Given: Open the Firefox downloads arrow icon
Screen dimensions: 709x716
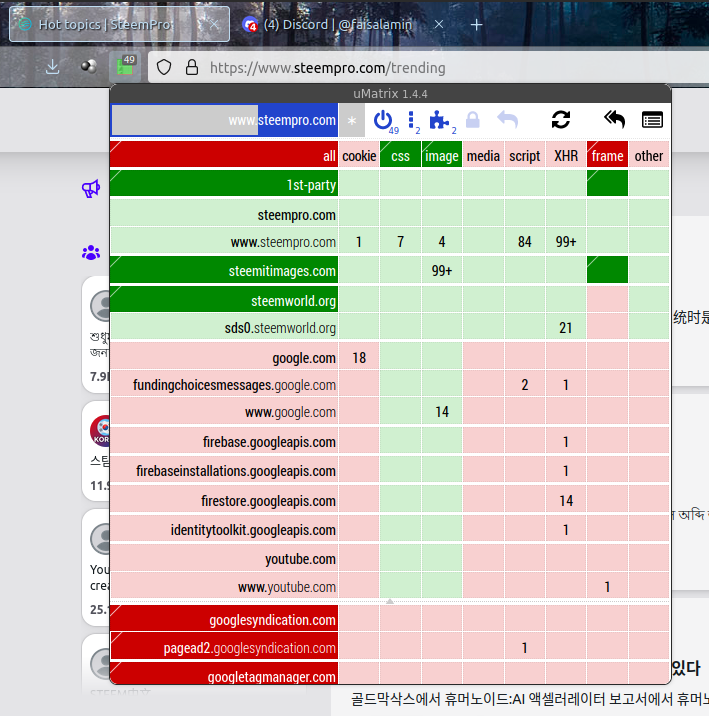Looking at the screenshot, I should coord(53,67).
